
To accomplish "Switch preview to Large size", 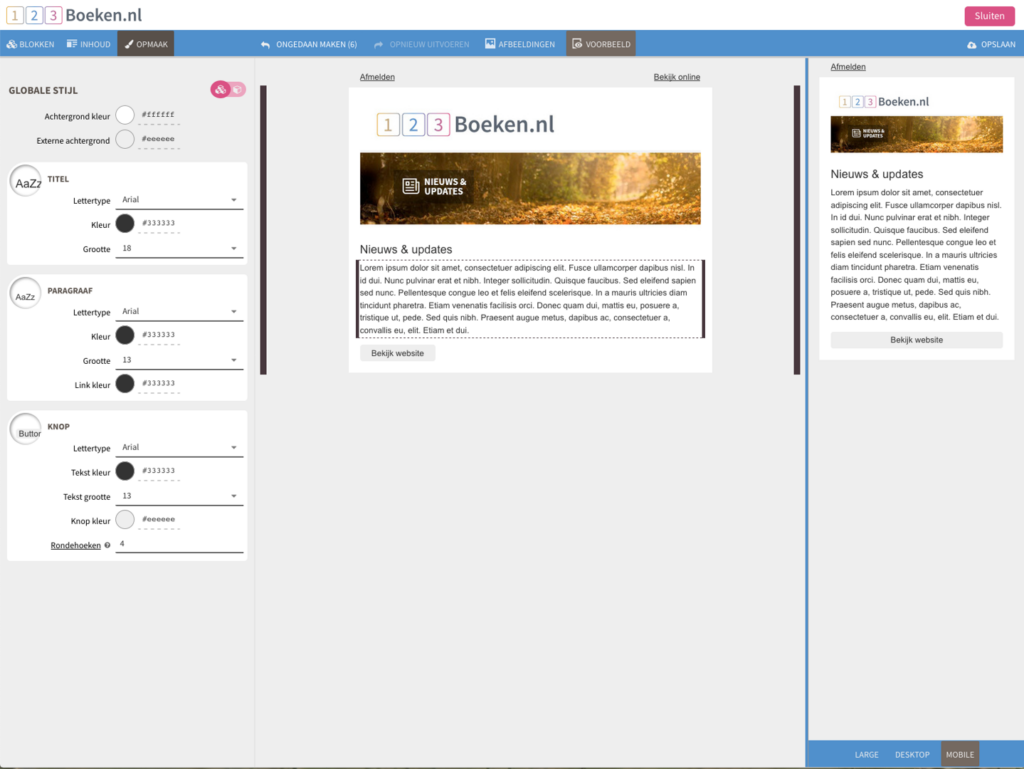I will coord(866,755).
